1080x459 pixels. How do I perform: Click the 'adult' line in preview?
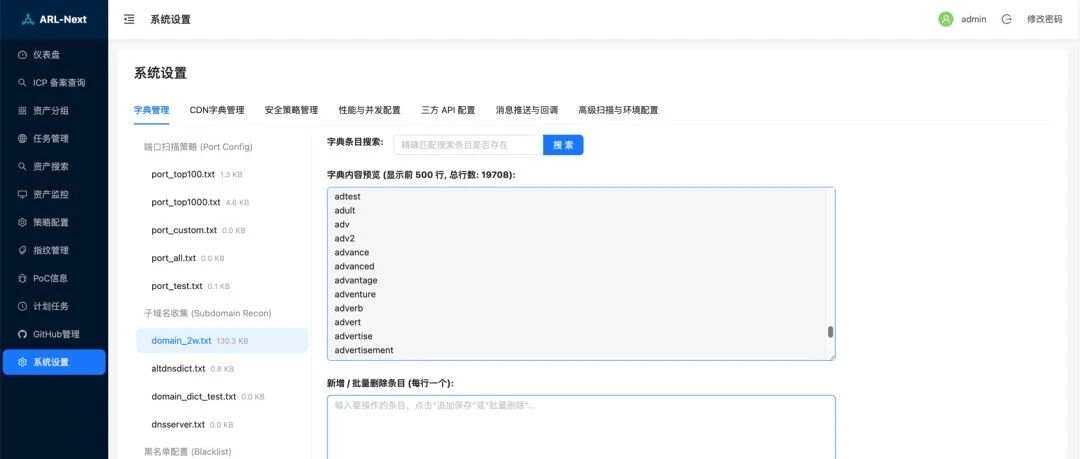[345, 210]
